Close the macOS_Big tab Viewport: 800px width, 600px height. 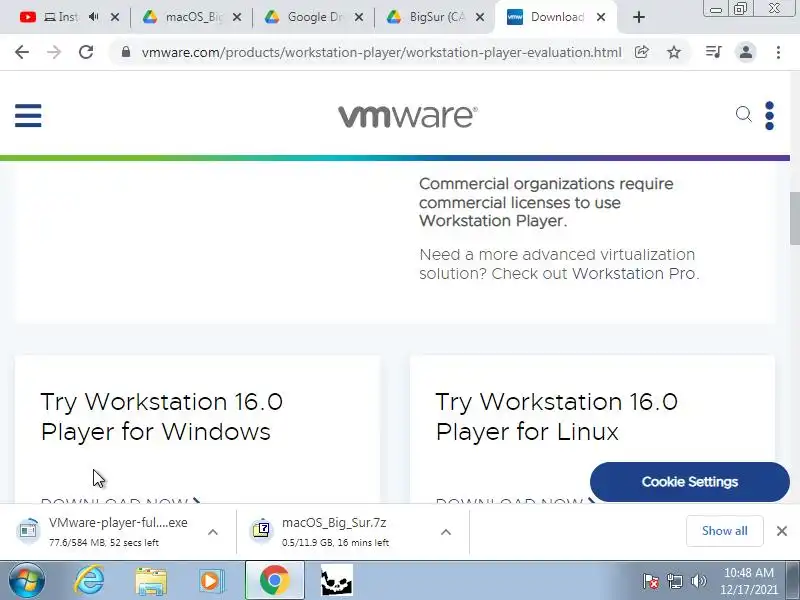237,17
